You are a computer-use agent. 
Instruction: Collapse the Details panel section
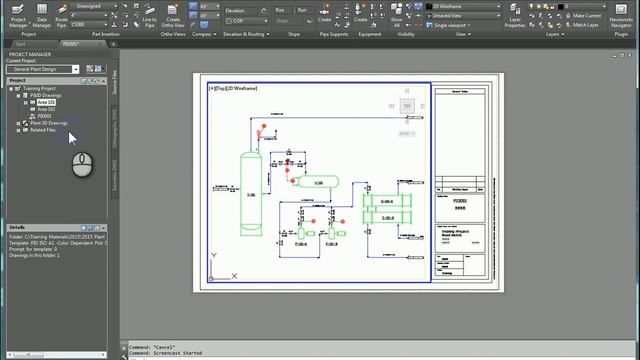click(104, 228)
